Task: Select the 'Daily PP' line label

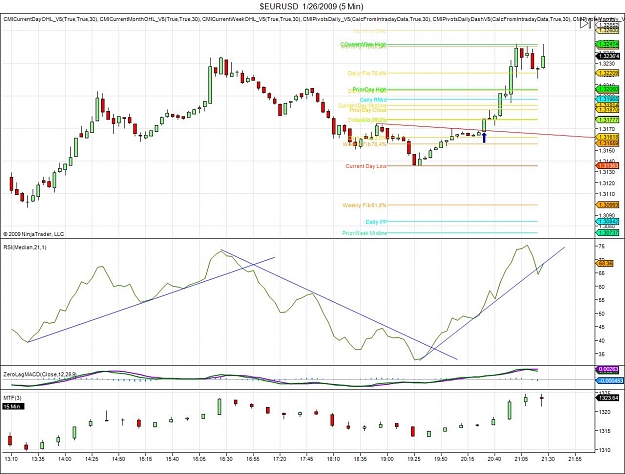Action: coord(376,222)
